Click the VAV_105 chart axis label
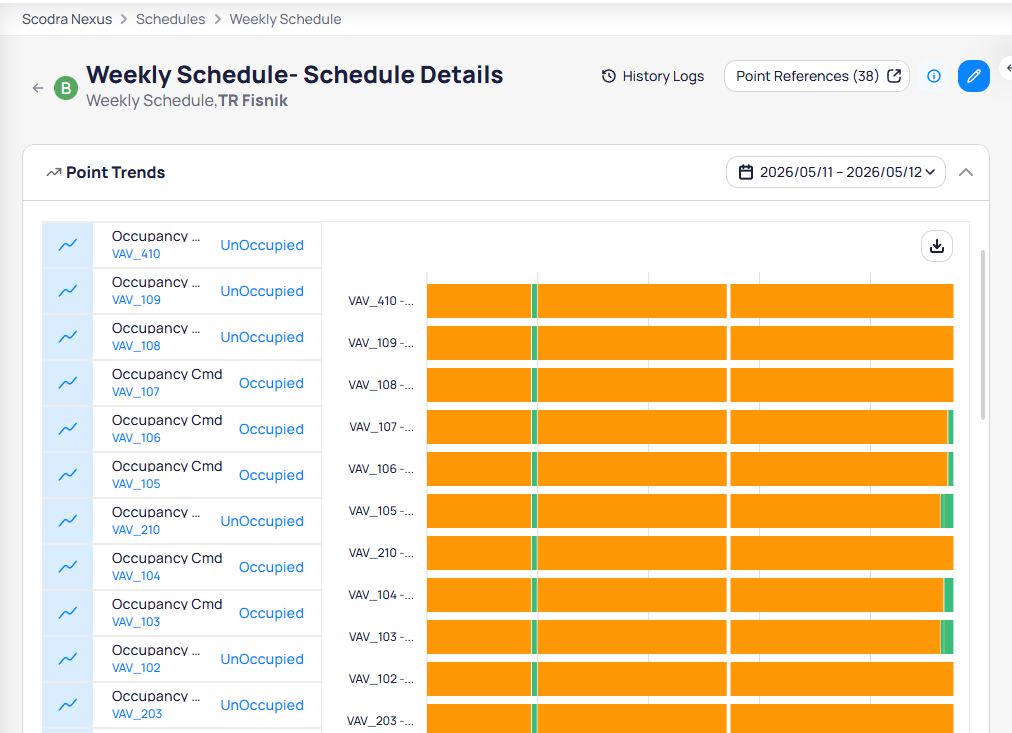Screen dimensions: 1012x733 381,511
